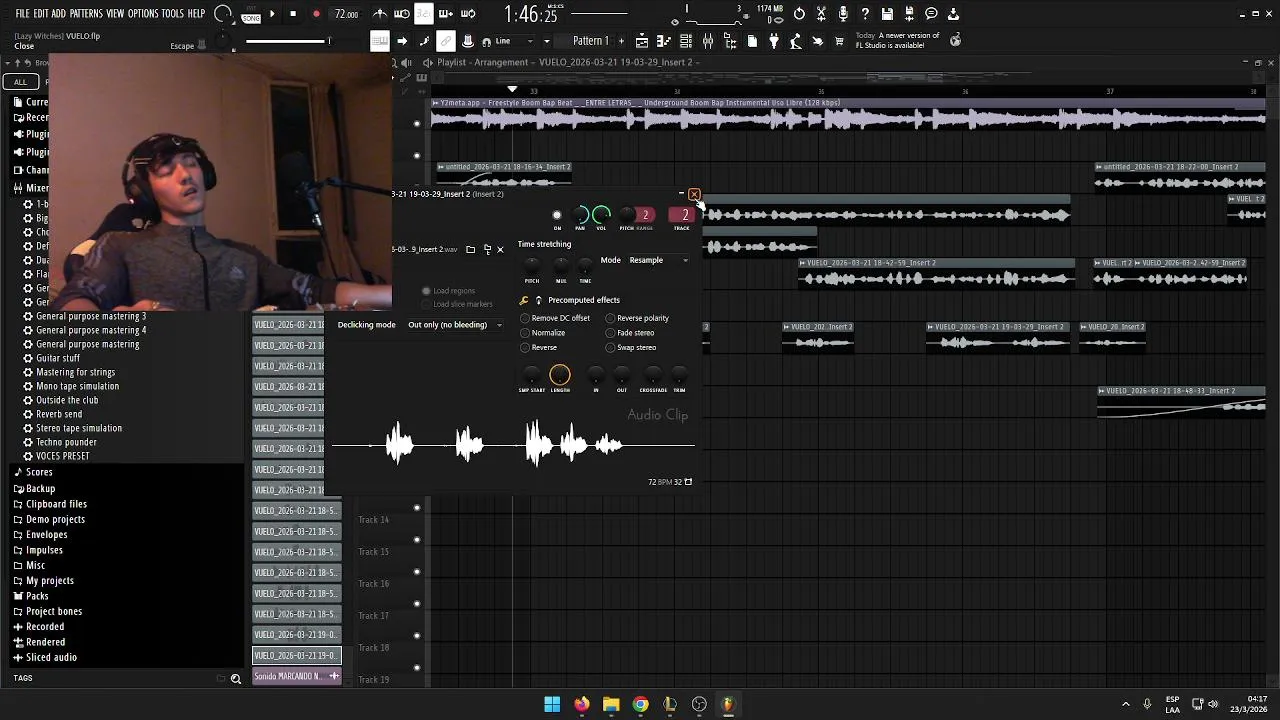Select the Reverb send preset

point(59,414)
